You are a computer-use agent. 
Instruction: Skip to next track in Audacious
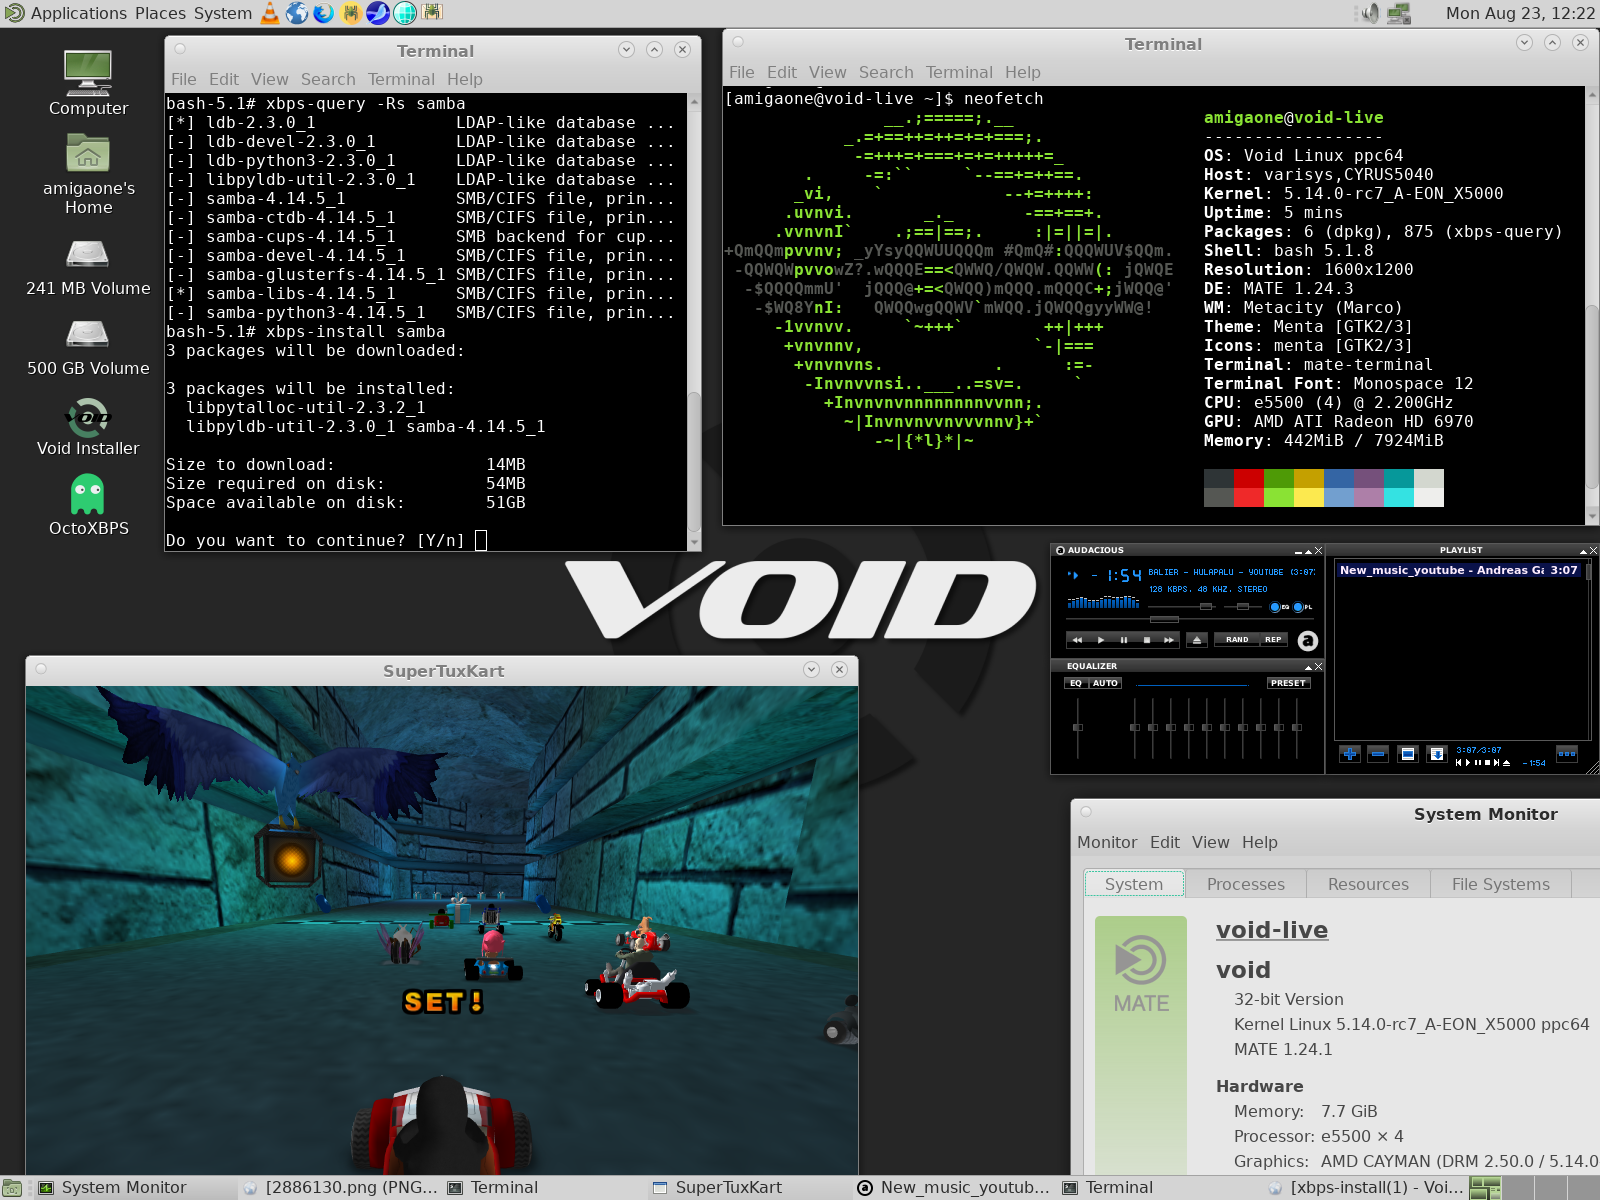[x=1169, y=640]
